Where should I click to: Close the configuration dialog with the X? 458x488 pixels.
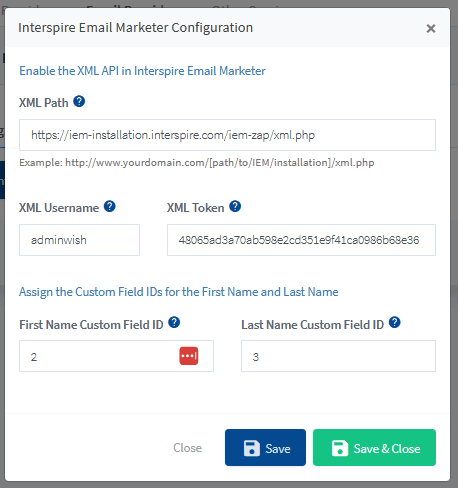point(431,28)
